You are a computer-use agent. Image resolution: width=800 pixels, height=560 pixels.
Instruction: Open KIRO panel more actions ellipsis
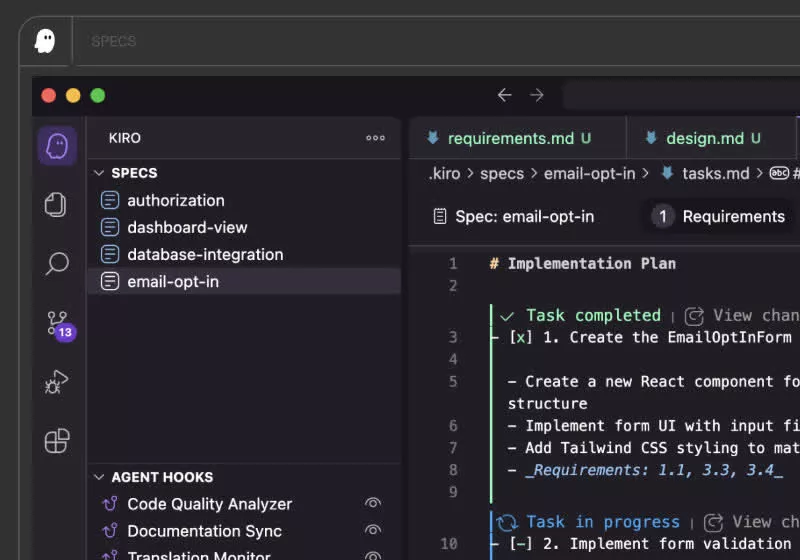point(376,138)
